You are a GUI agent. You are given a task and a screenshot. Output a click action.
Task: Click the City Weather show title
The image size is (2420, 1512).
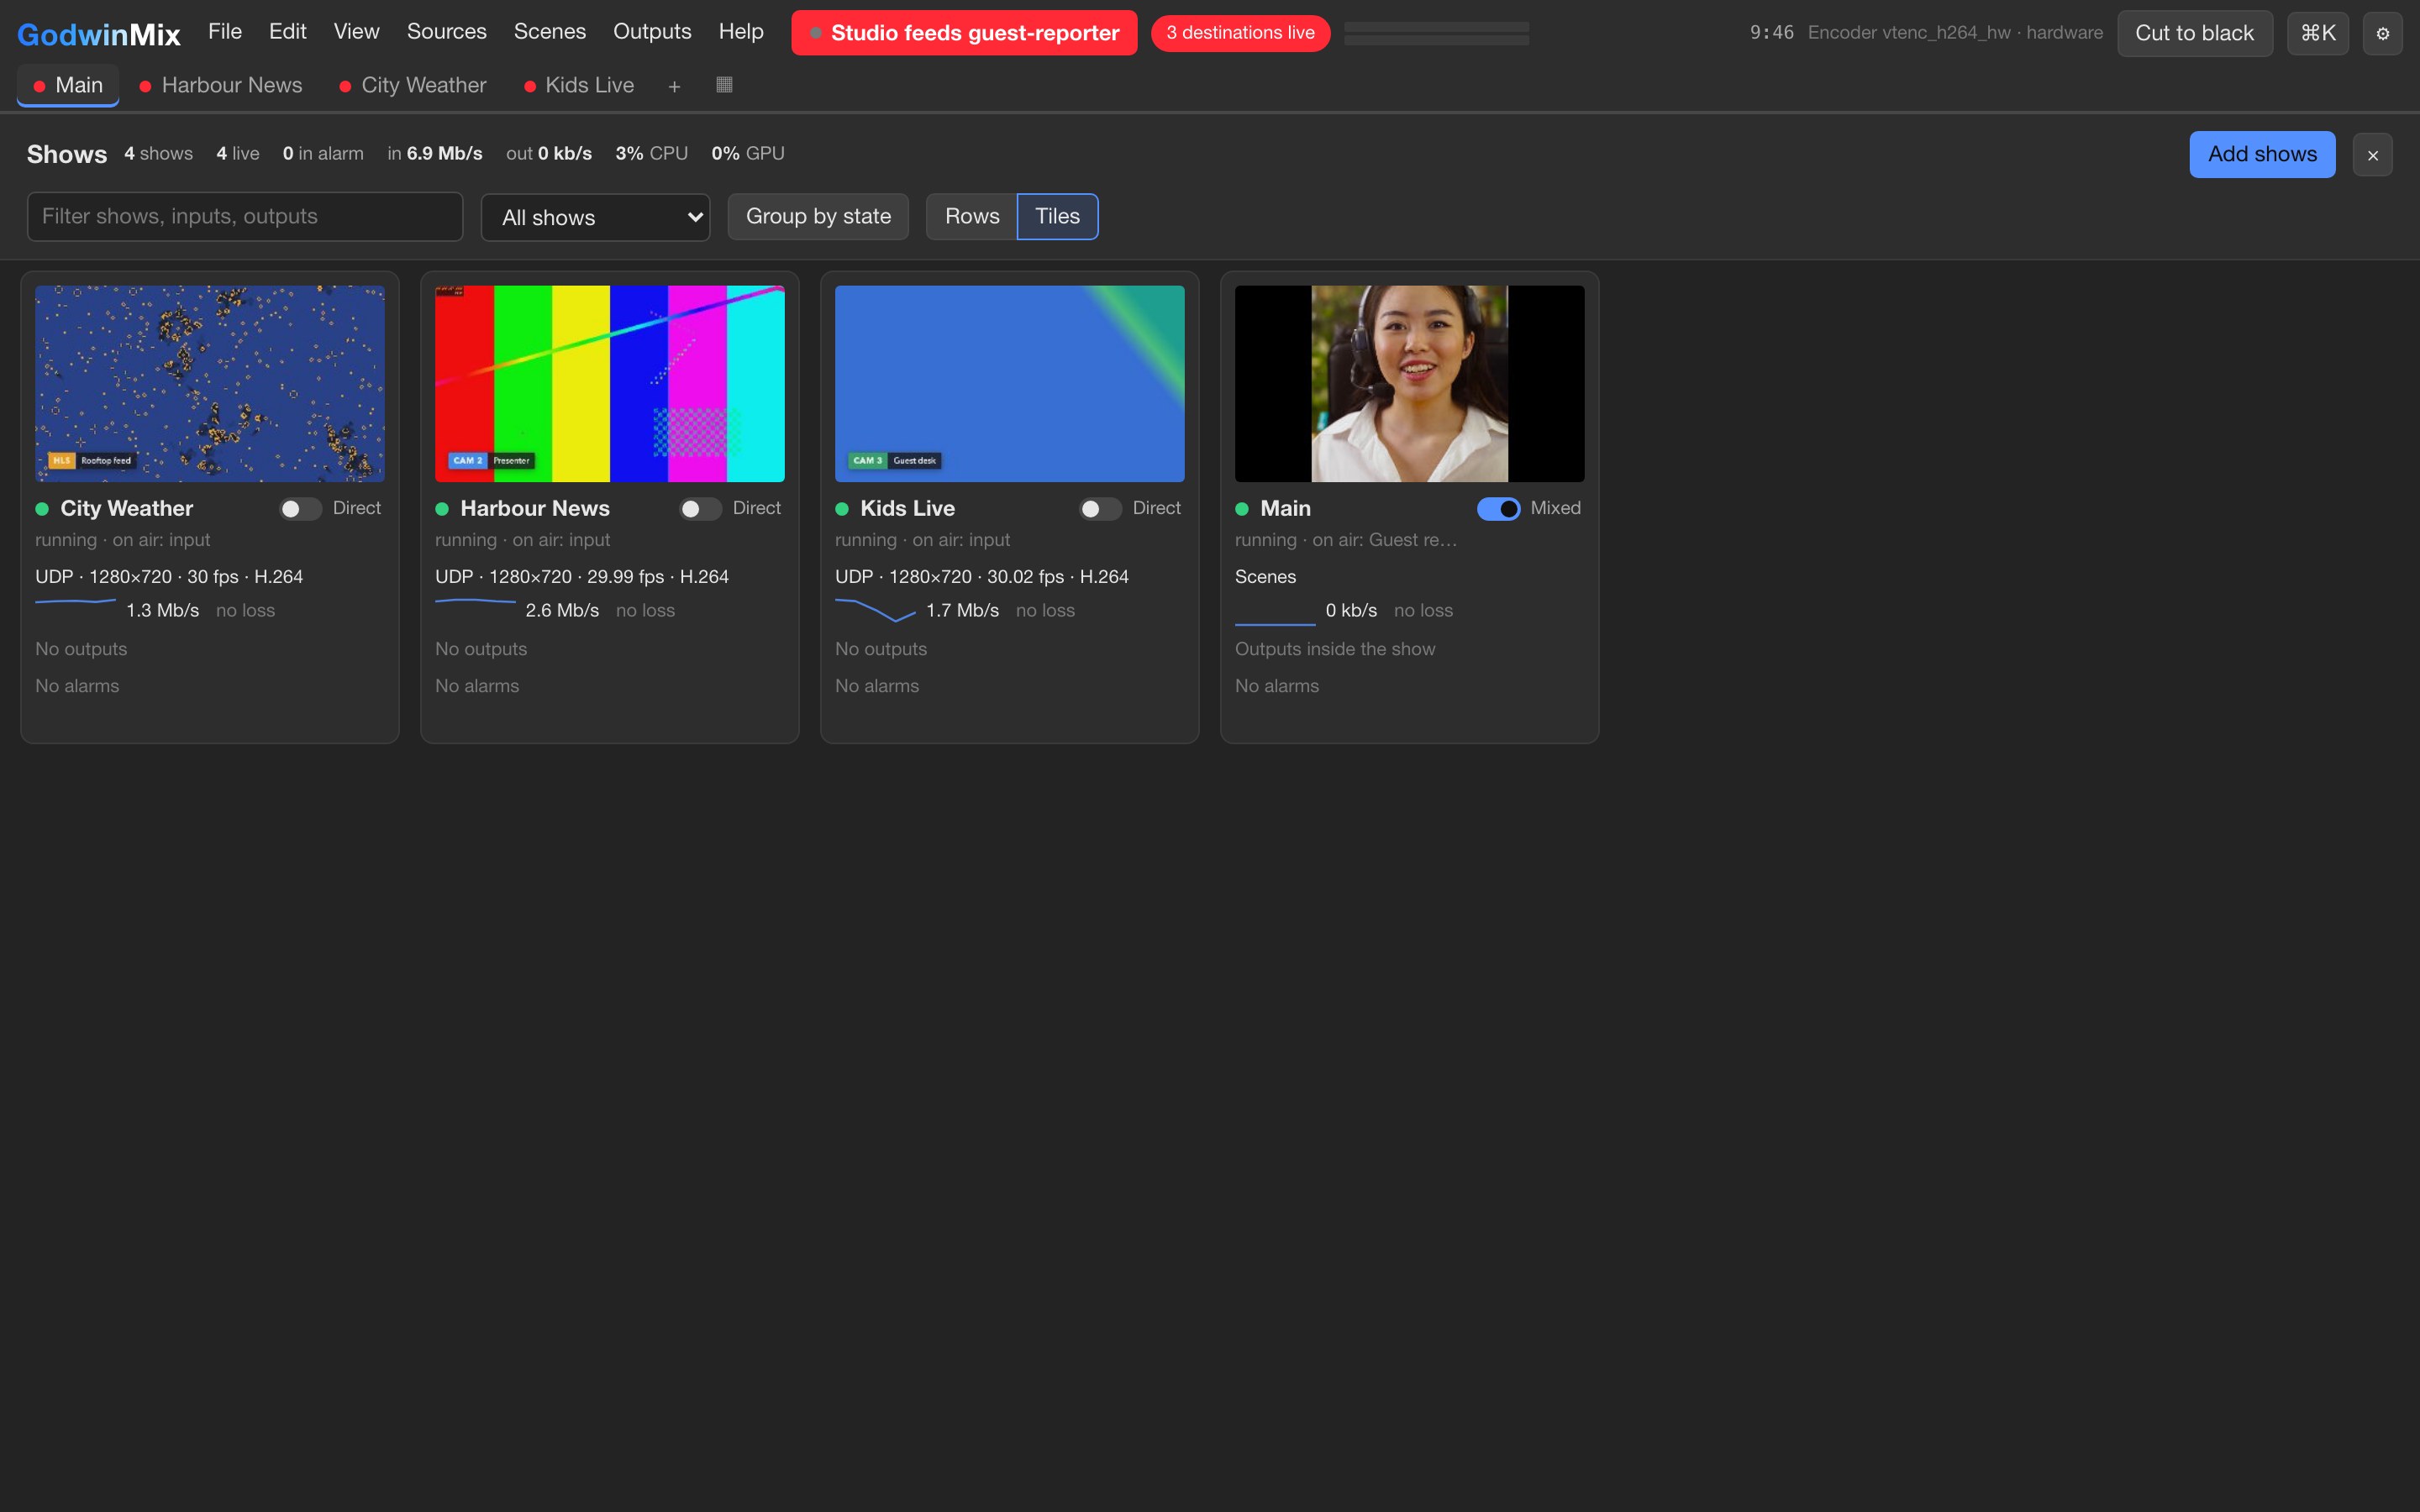127,508
